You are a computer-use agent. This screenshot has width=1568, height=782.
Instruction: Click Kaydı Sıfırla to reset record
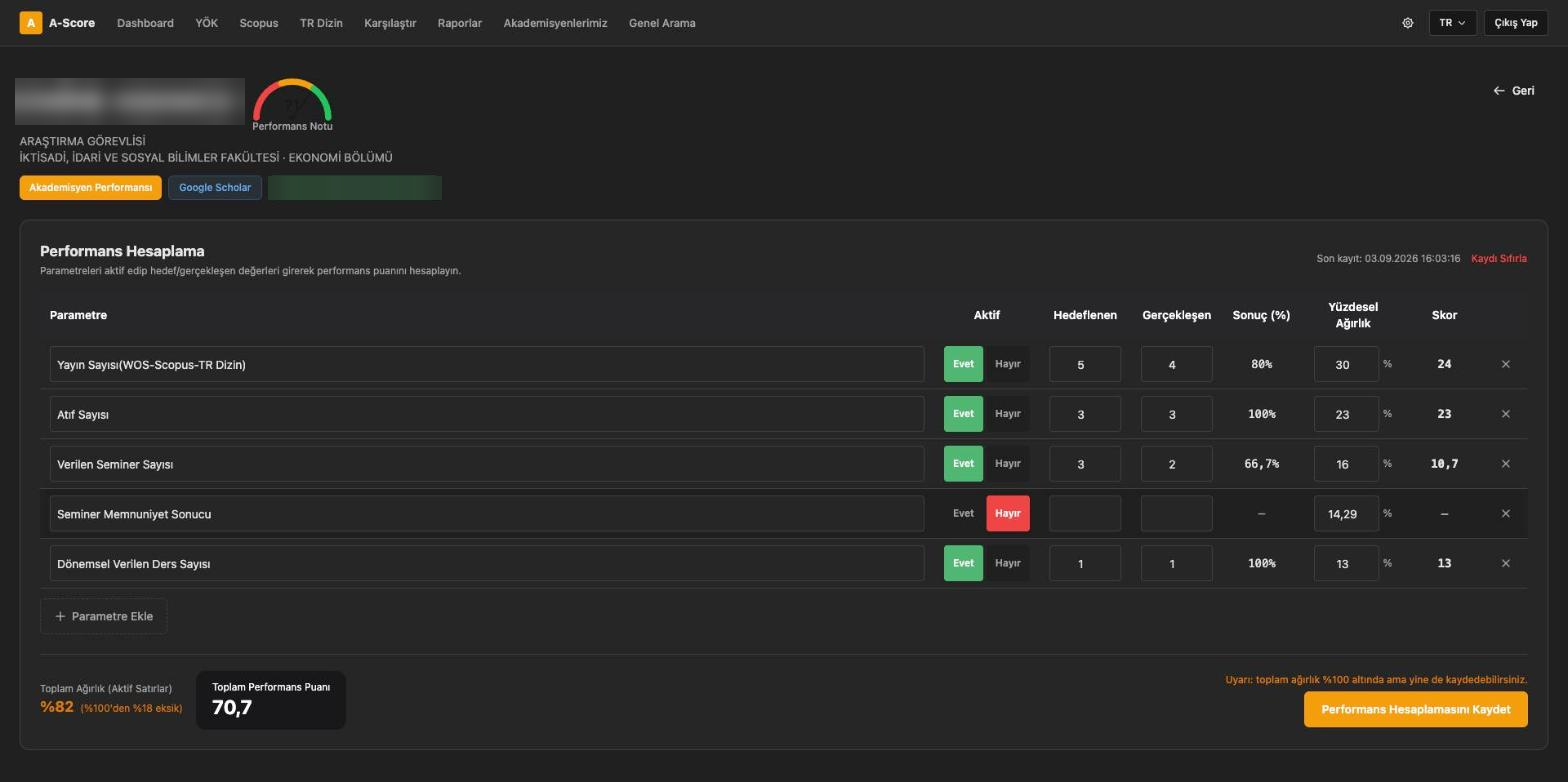(x=1499, y=259)
